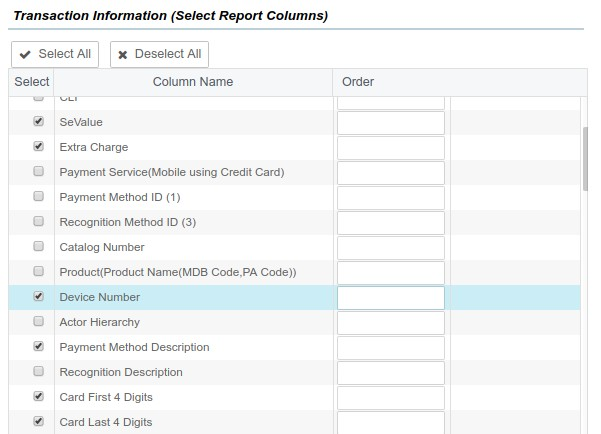Click the Card Last 4 Digits text
The image size is (601, 434).
click(106, 422)
